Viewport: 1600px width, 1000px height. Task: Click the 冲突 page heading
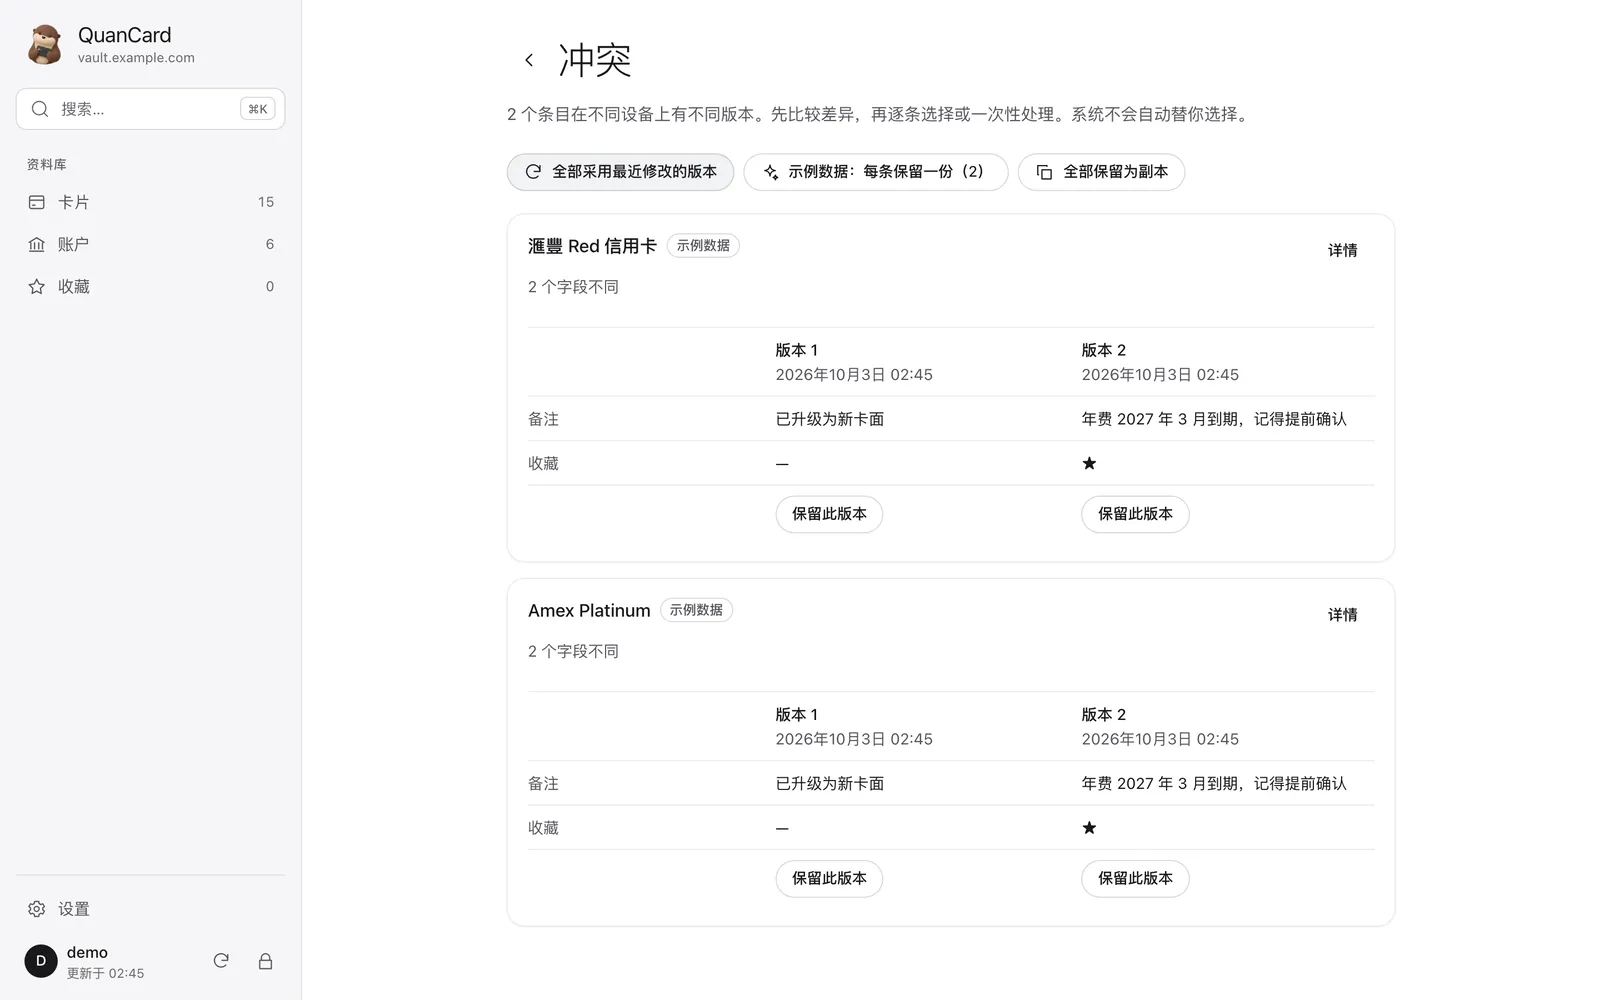click(x=595, y=60)
